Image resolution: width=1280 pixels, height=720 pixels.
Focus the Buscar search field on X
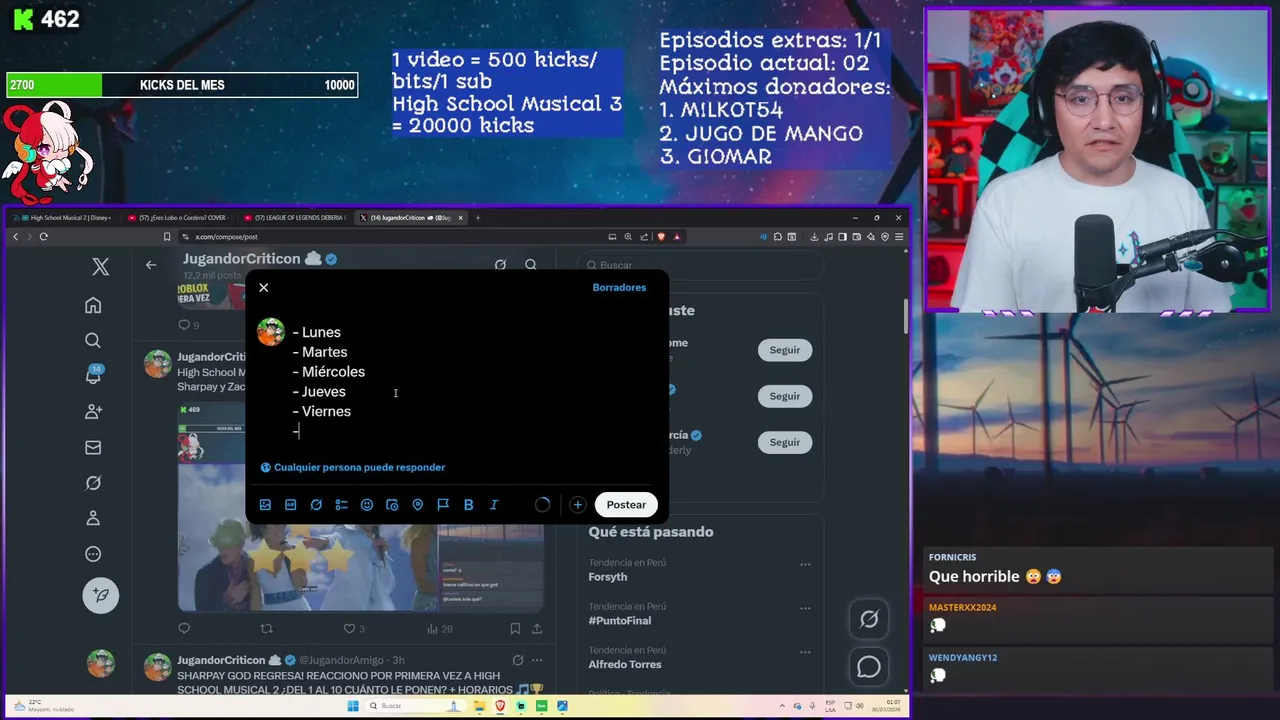700,265
